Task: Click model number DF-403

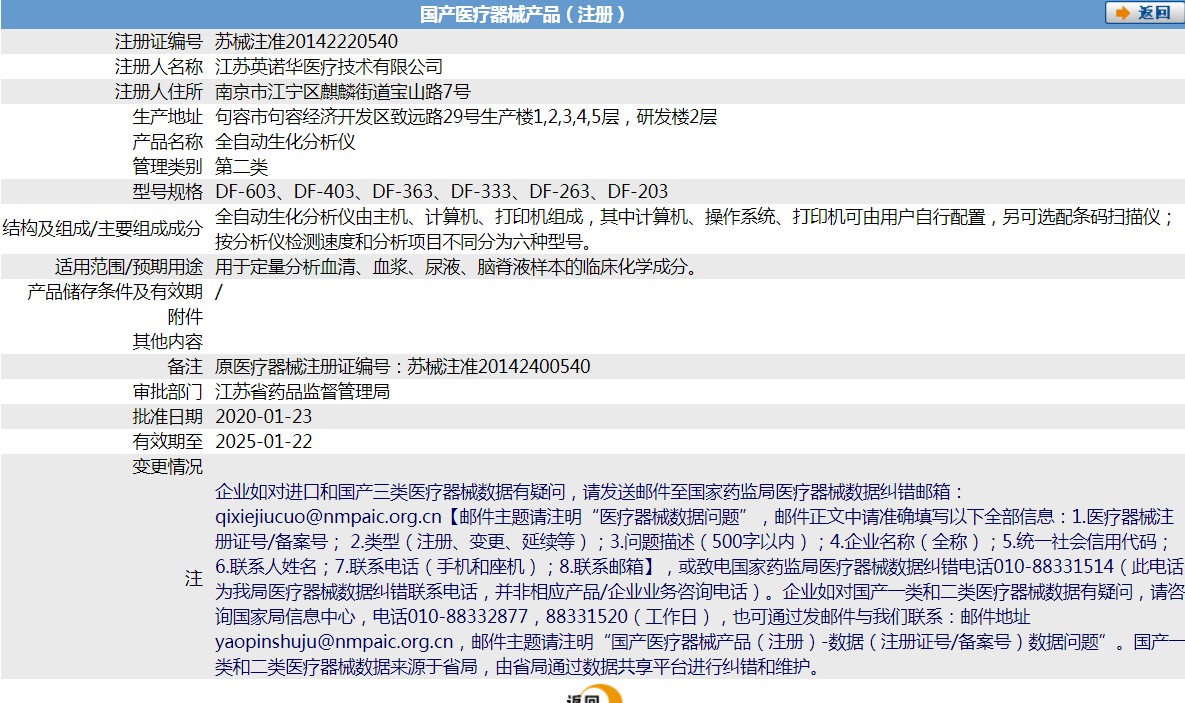Action: coord(324,191)
